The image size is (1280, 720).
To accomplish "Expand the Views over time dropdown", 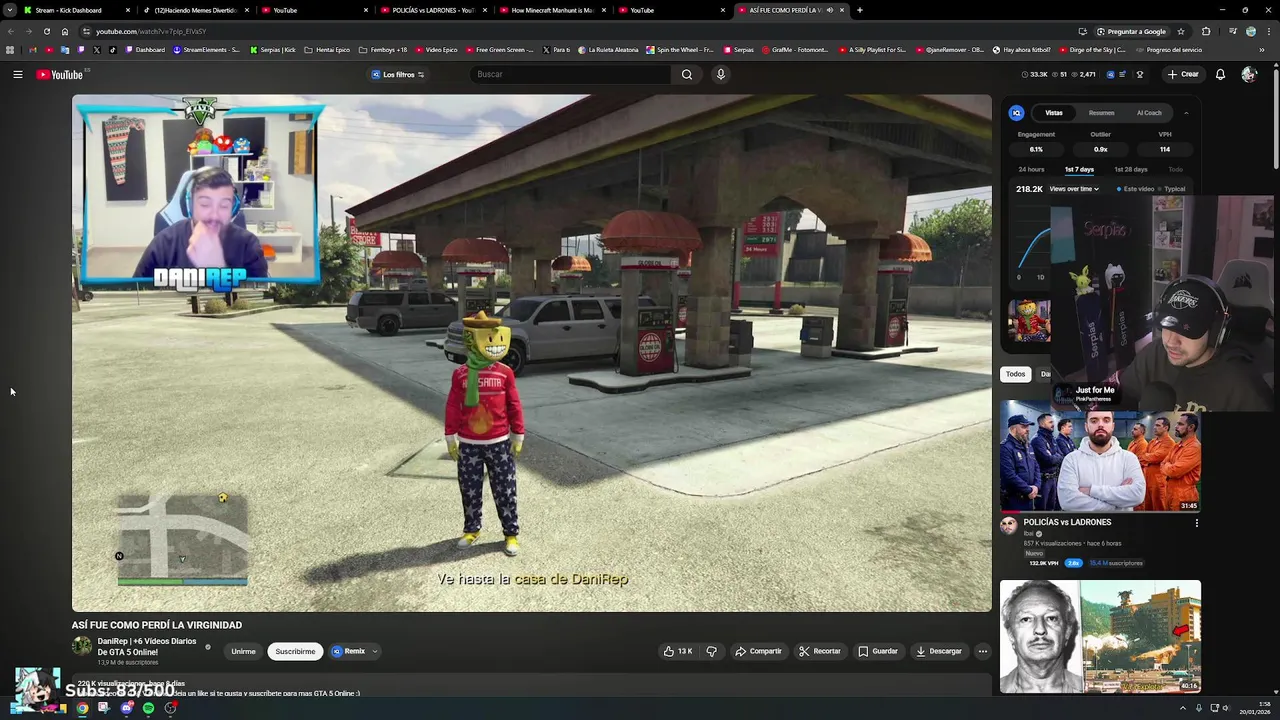I will (1074, 189).
